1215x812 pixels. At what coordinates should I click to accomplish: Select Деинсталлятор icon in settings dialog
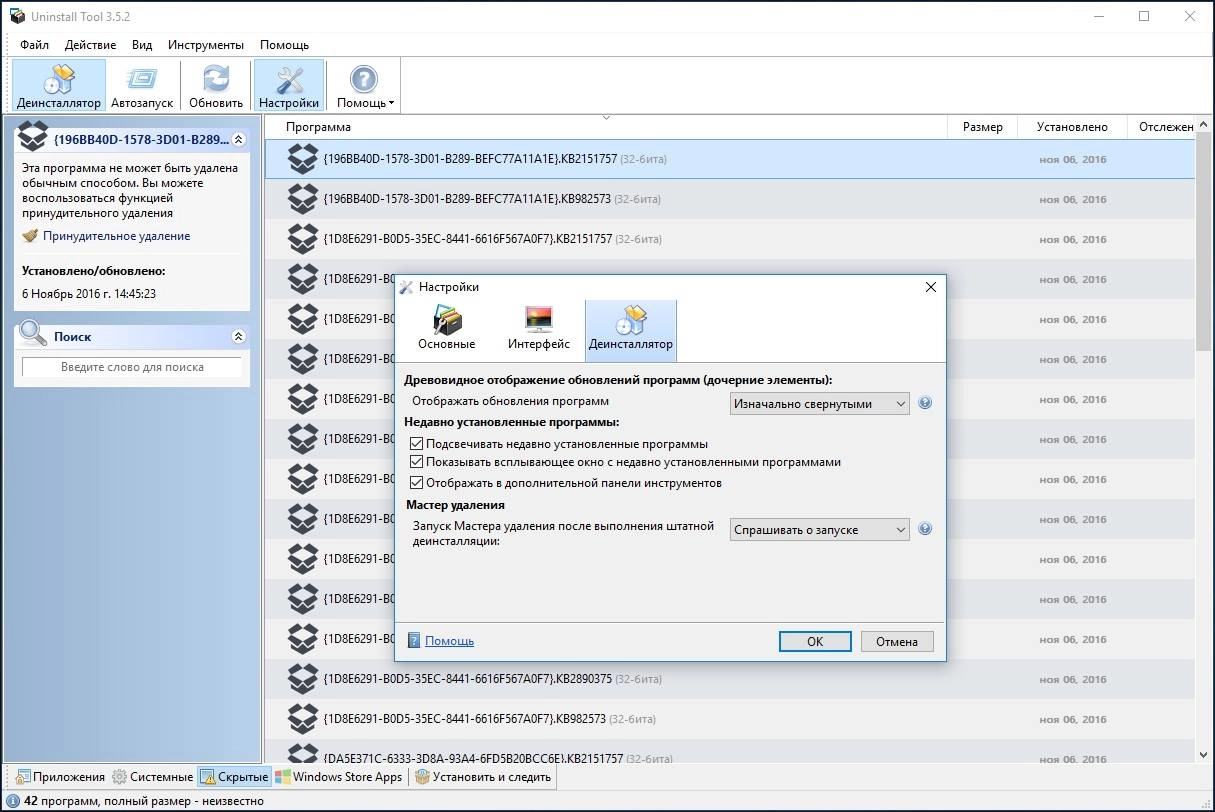tap(631, 320)
